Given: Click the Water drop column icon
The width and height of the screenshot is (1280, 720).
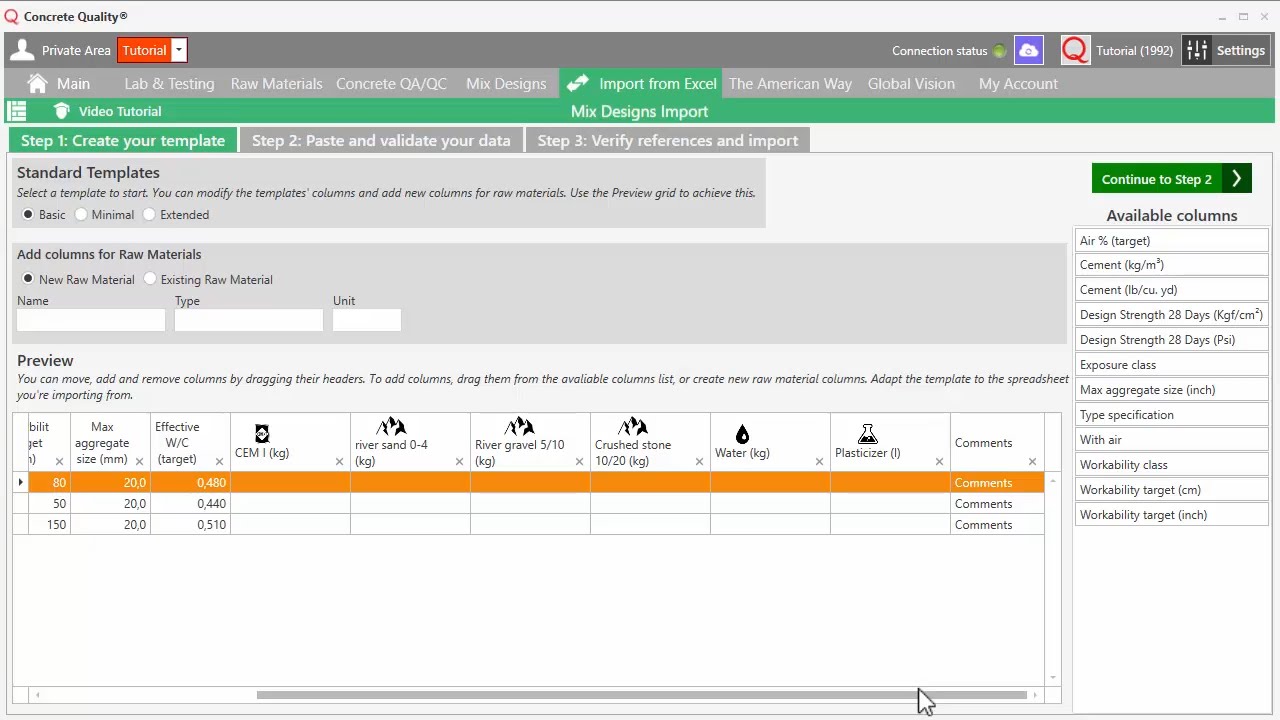Looking at the screenshot, I should click(742, 434).
